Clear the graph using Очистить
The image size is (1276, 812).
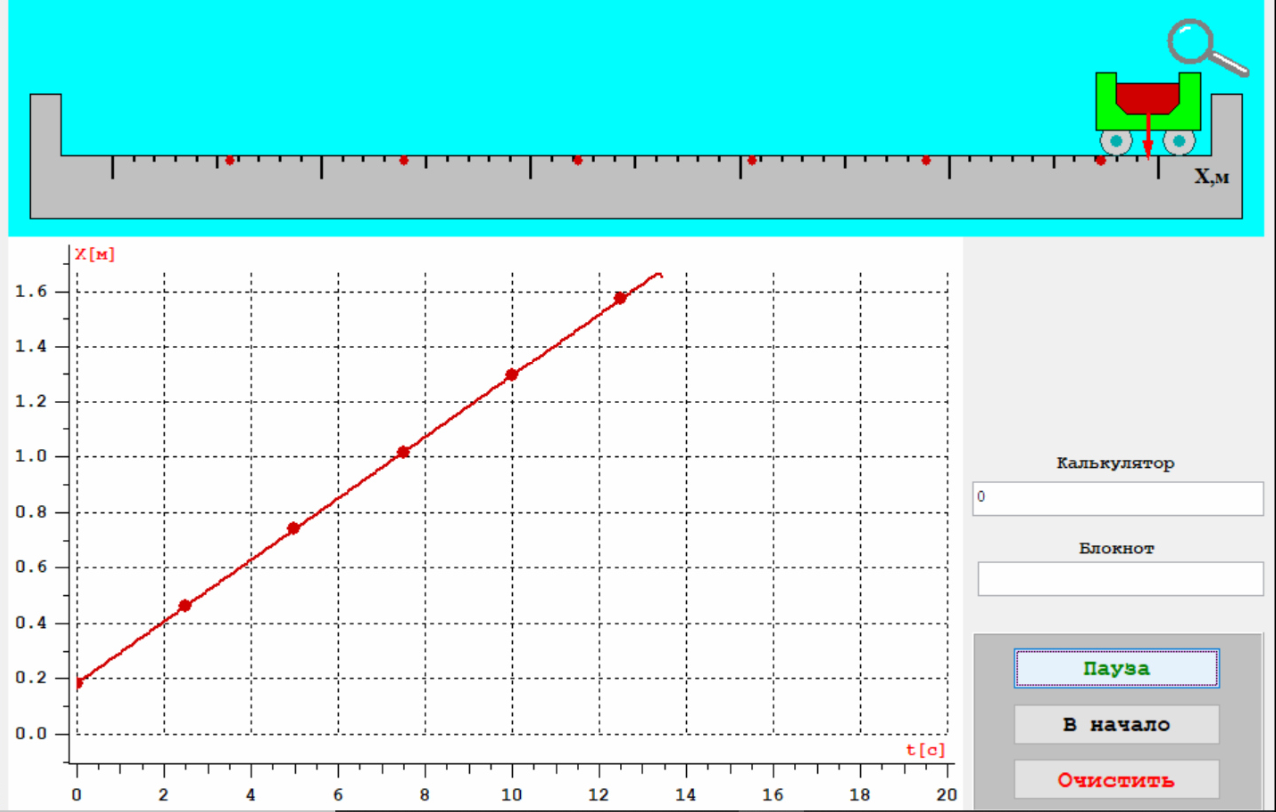click(x=1116, y=779)
